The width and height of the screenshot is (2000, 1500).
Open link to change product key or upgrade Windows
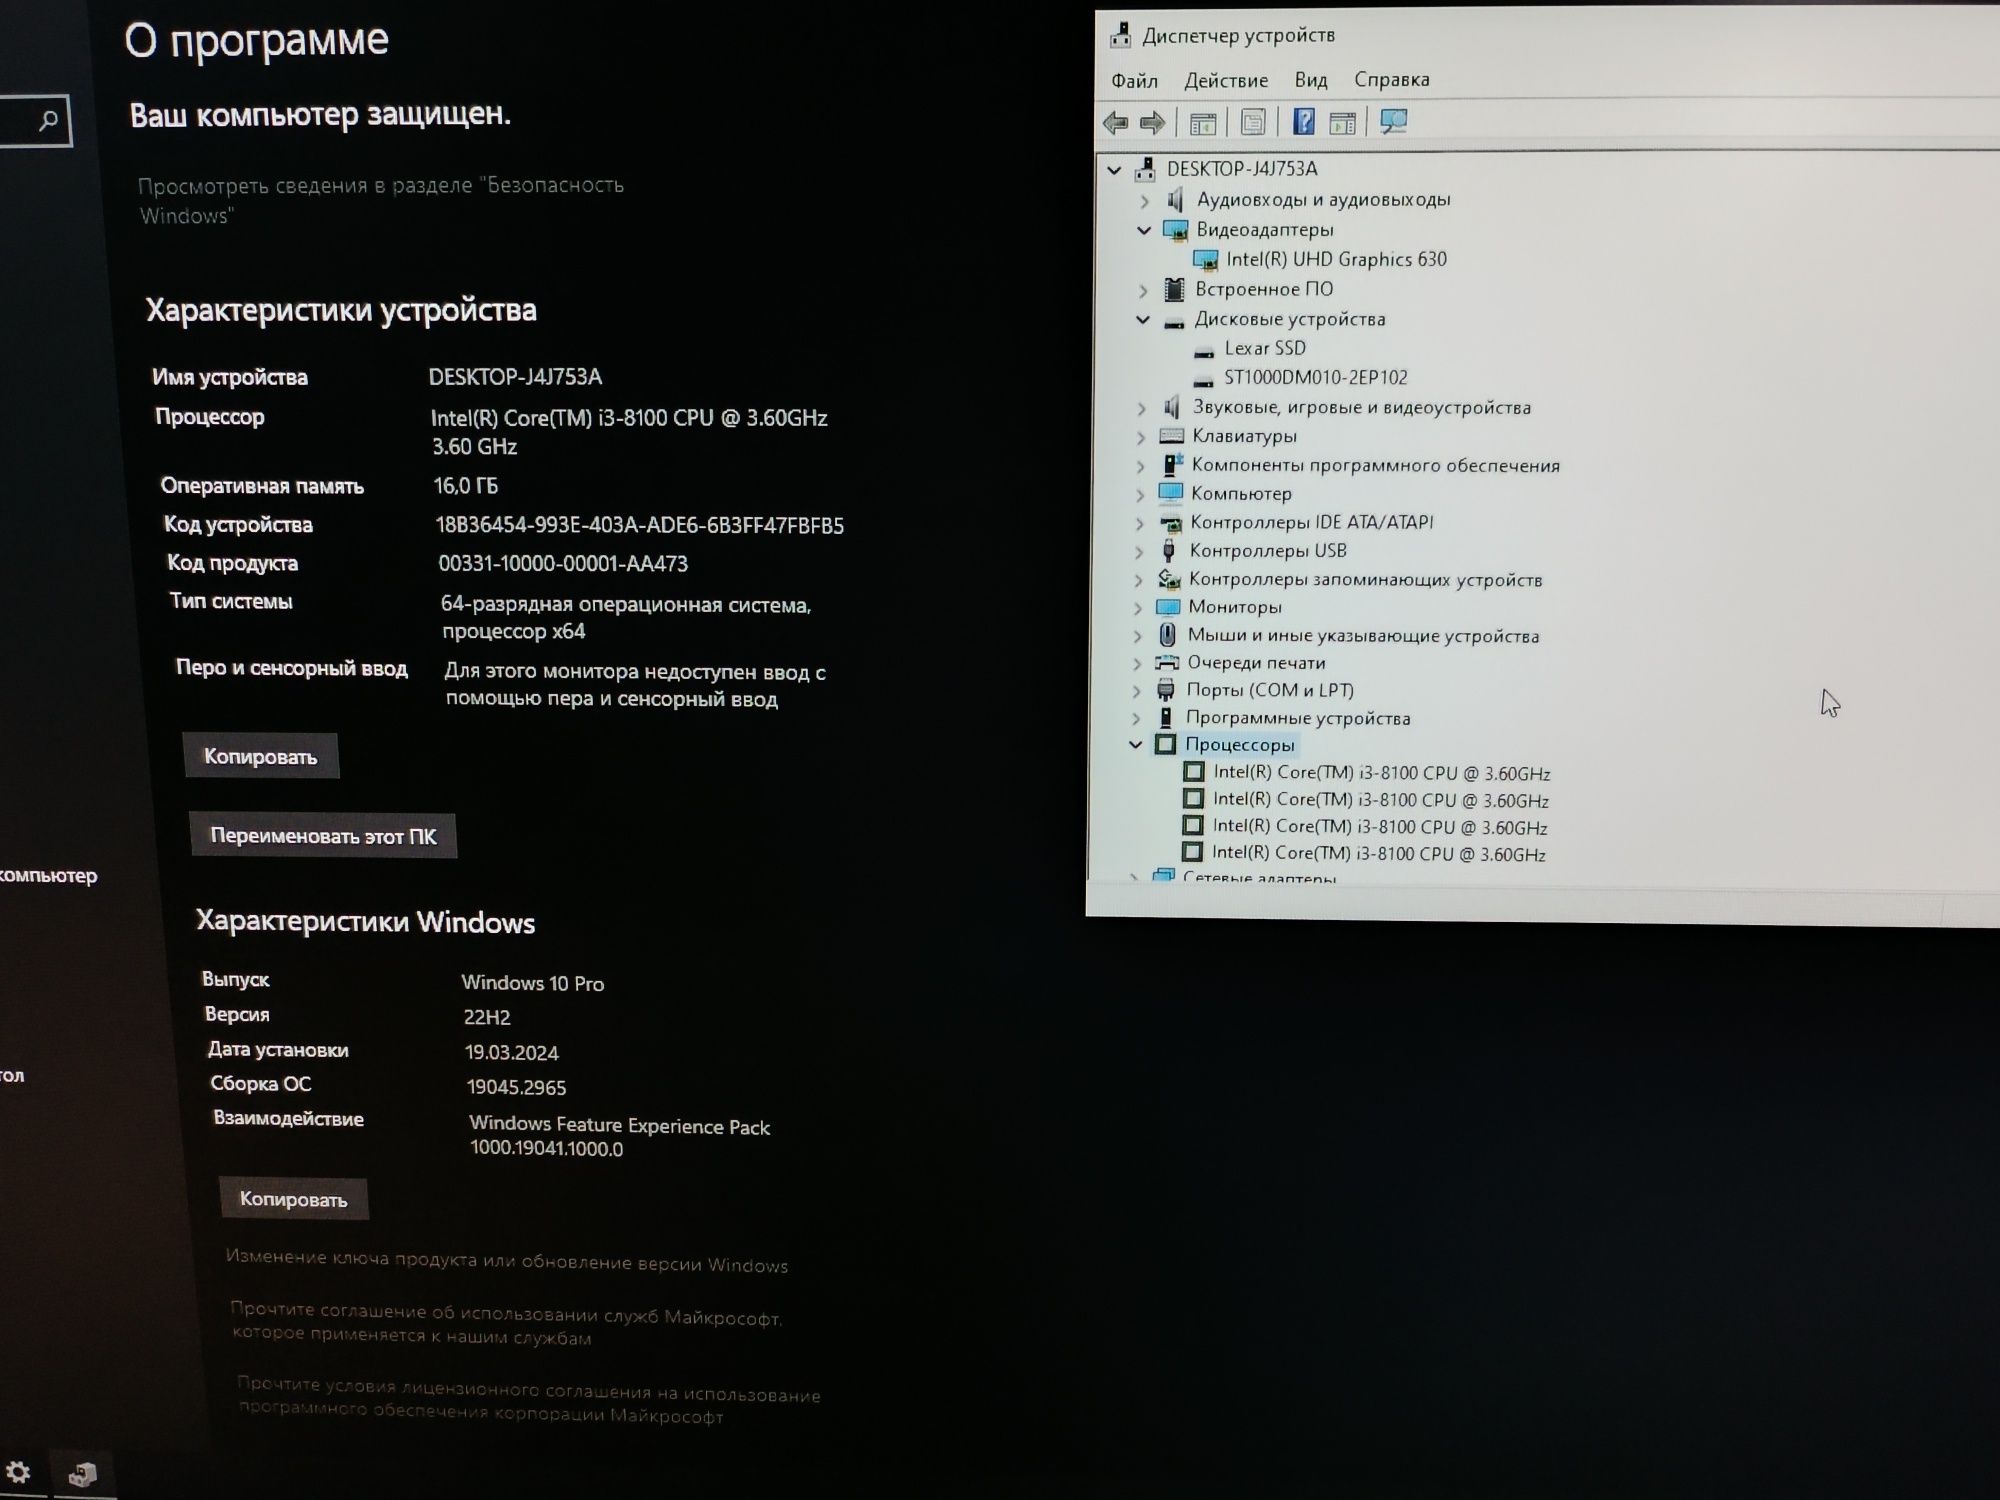tap(506, 1261)
